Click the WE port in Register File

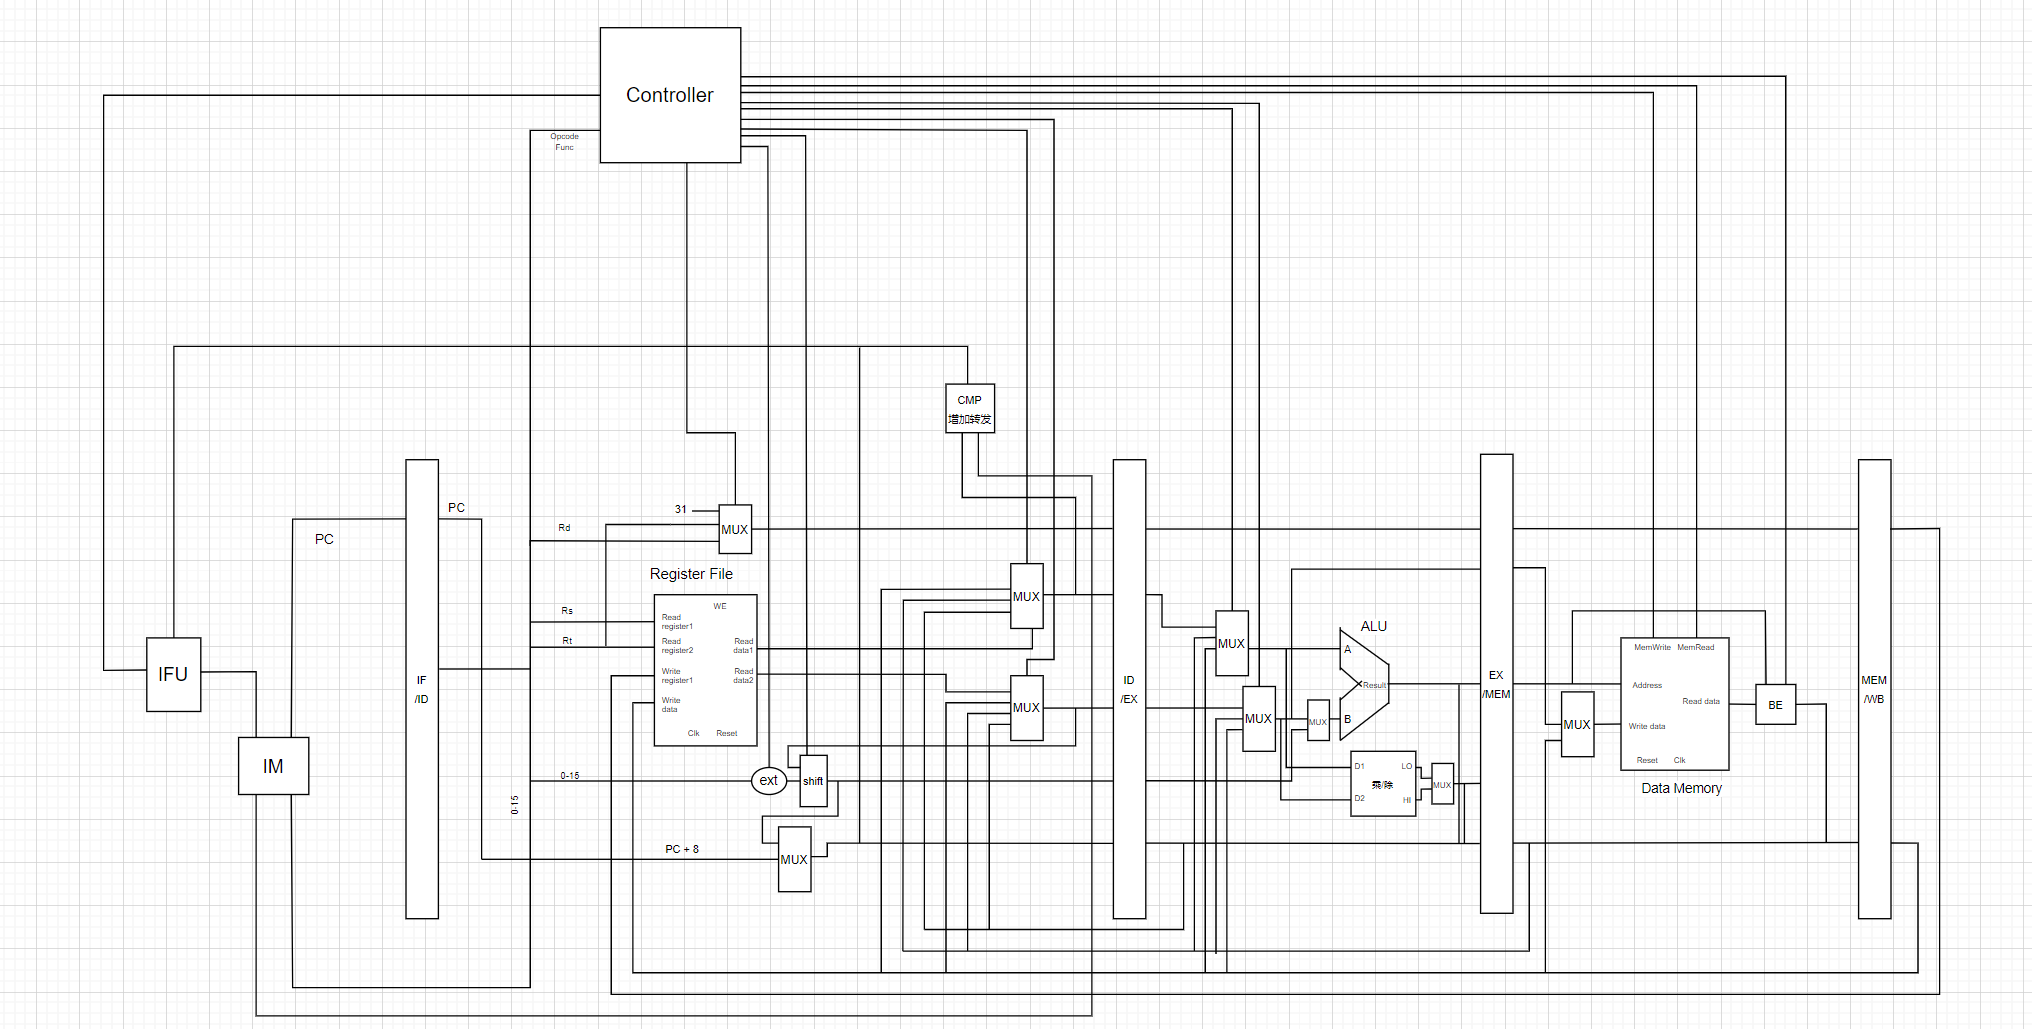point(720,606)
